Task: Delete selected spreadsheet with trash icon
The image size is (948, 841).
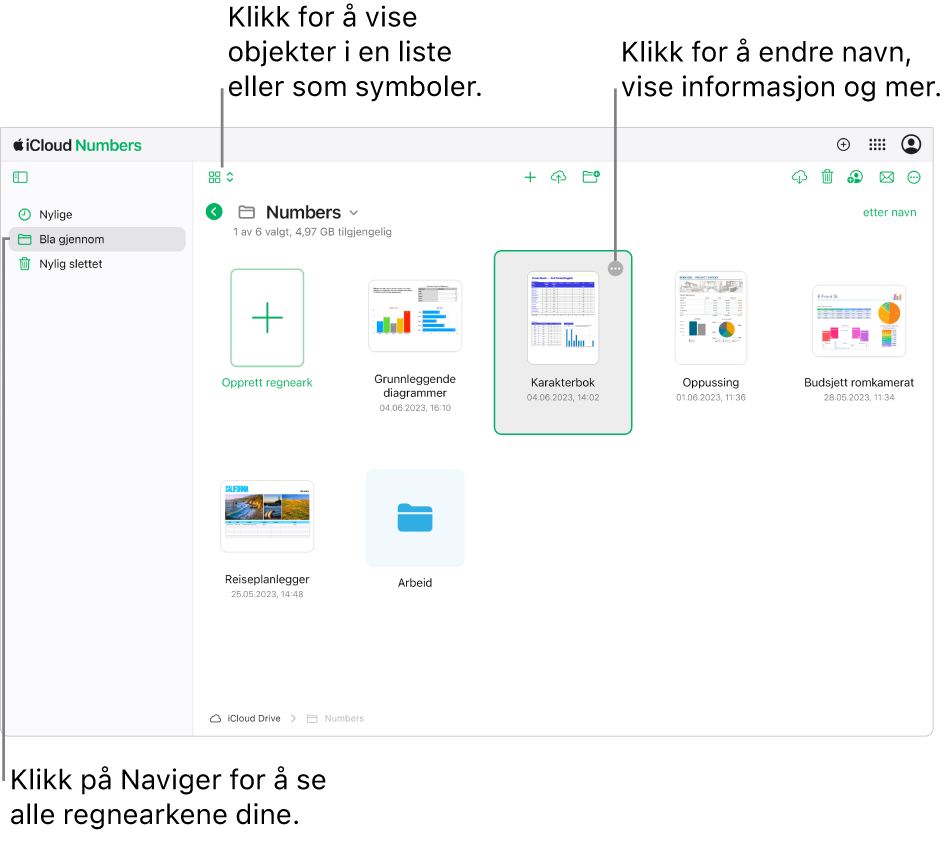Action: 827,177
